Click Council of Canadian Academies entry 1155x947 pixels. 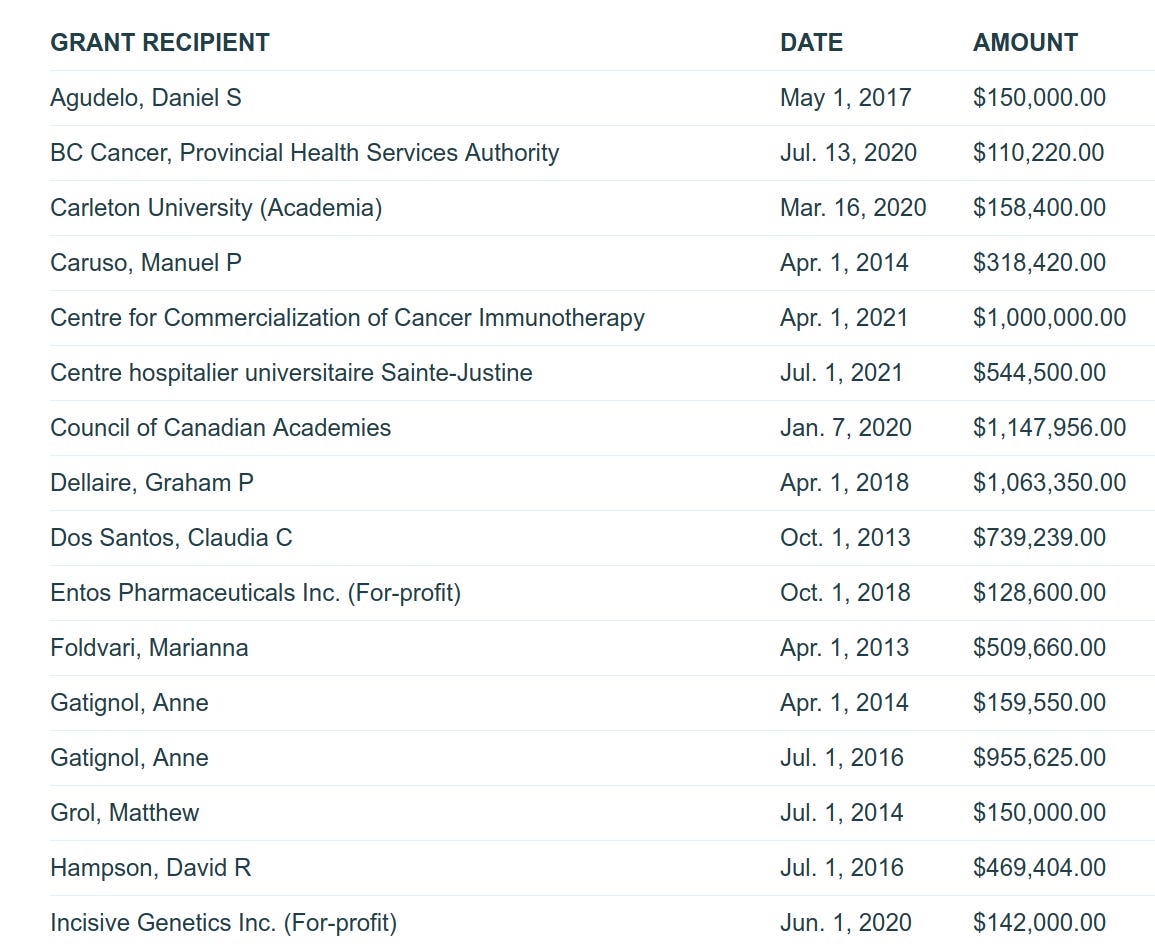click(x=220, y=428)
